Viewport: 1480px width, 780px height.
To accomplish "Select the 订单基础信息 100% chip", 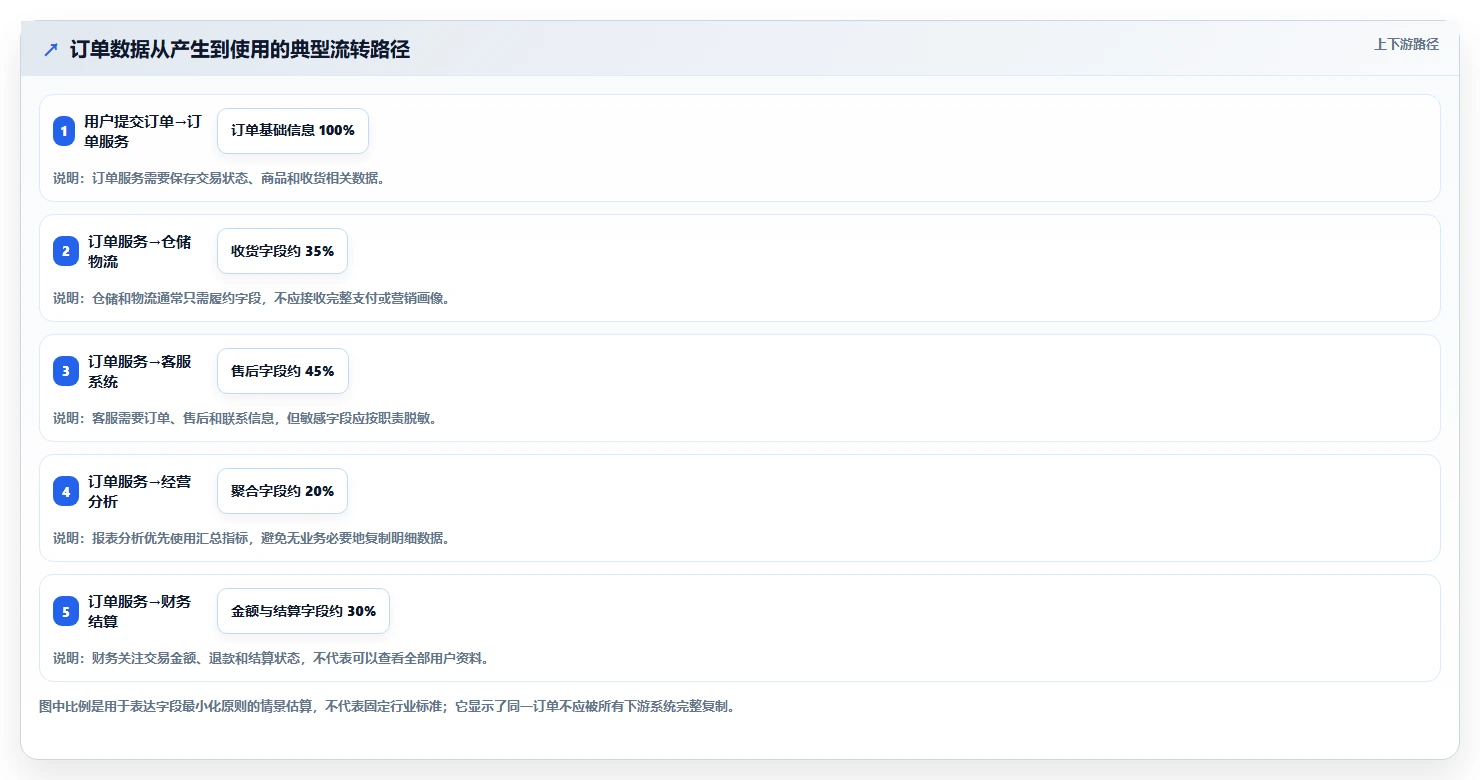I will [x=293, y=131].
